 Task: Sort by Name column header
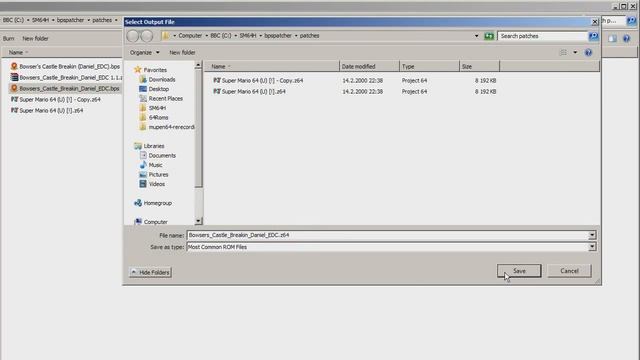[x=271, y=66]
